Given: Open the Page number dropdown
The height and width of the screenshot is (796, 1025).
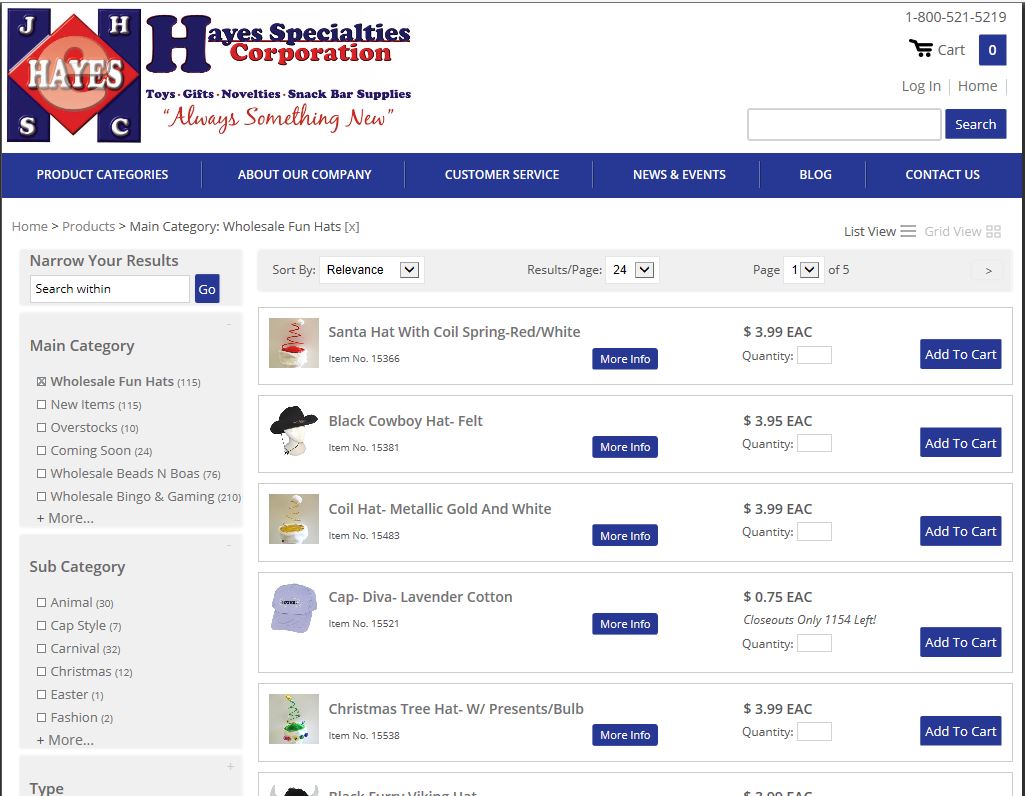Looking at the screenshot, I should tap(804, 270).
